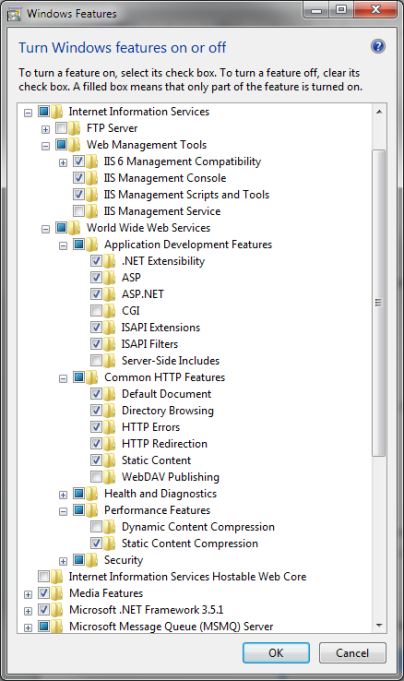Click folder icon beside Health and Diagnostics
Screen dimensions: 404x681
92,494
